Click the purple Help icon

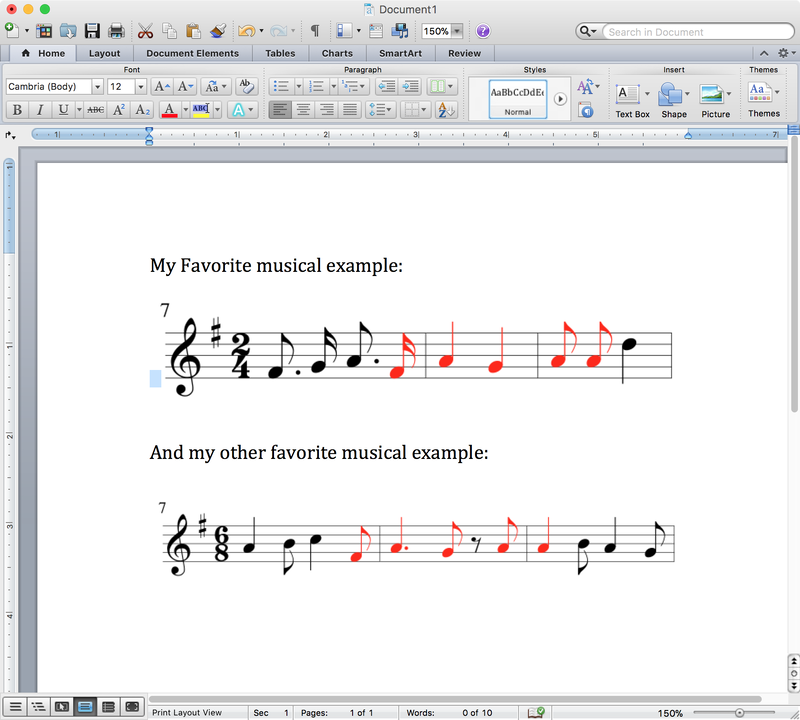[483, 31]
